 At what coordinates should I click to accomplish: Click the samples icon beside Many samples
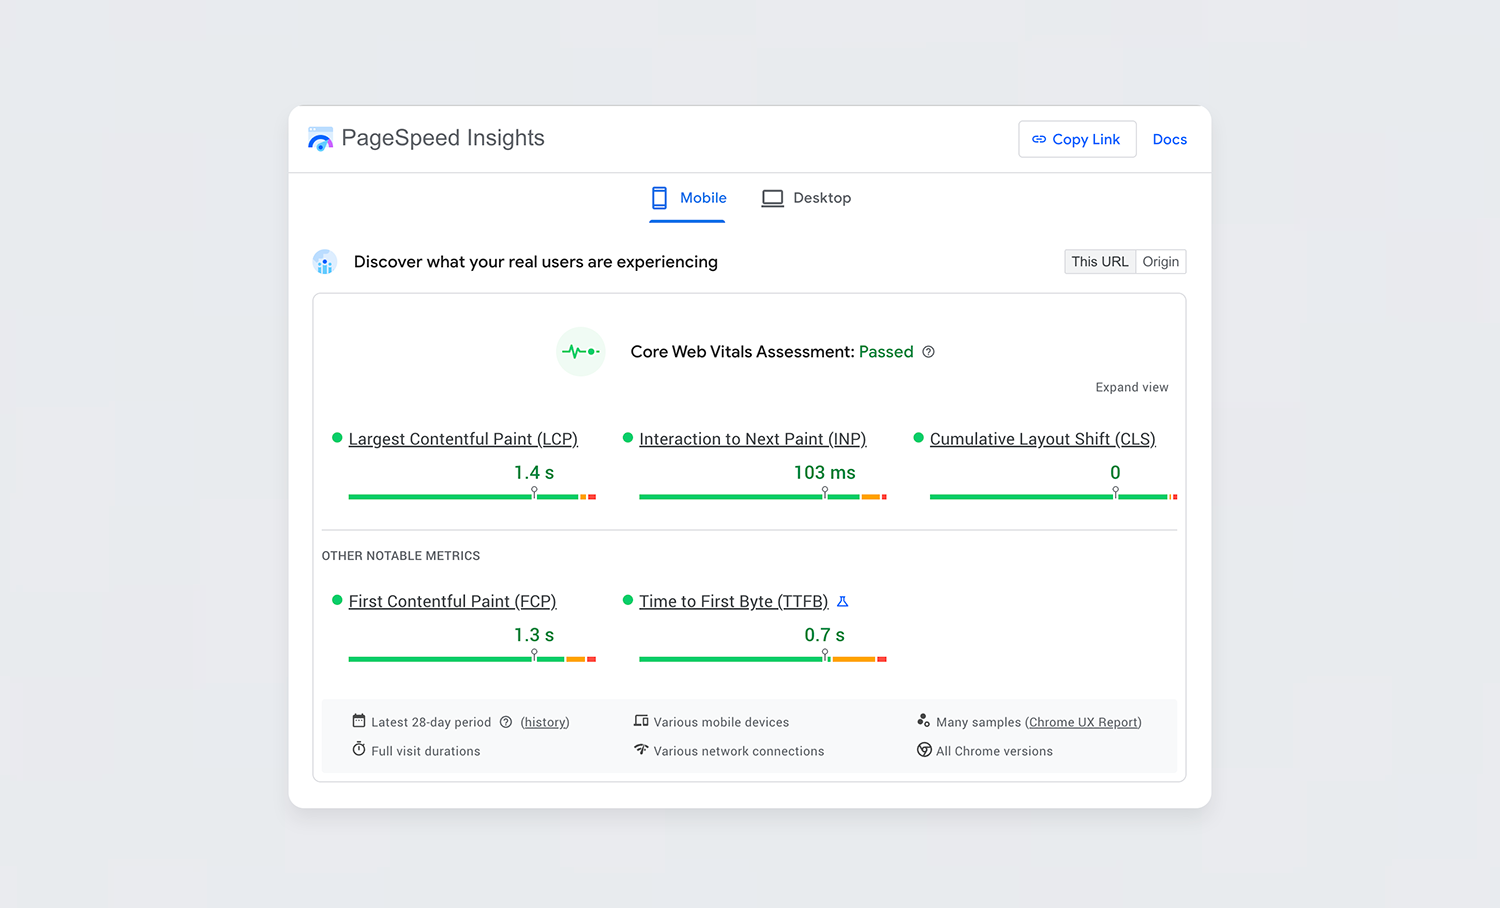(923, 720)
